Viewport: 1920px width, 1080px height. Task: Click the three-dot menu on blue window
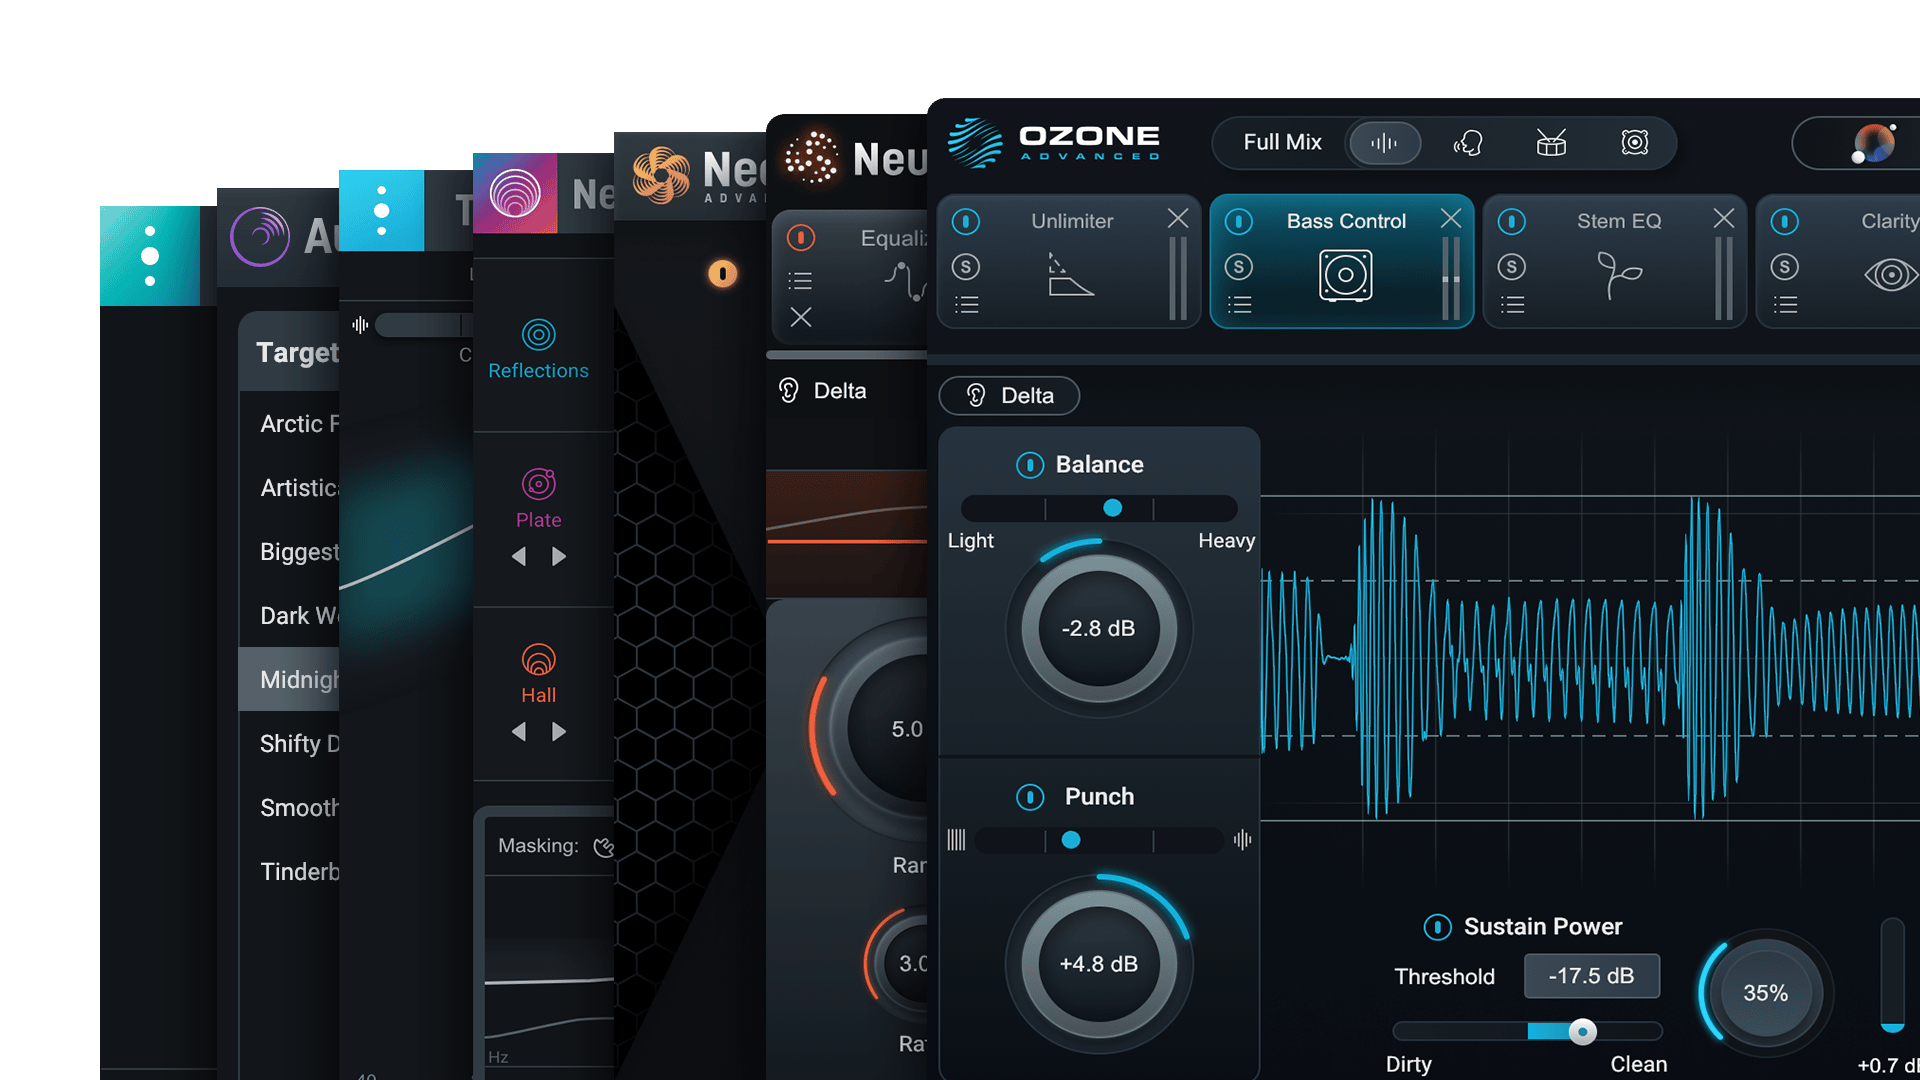381,210
